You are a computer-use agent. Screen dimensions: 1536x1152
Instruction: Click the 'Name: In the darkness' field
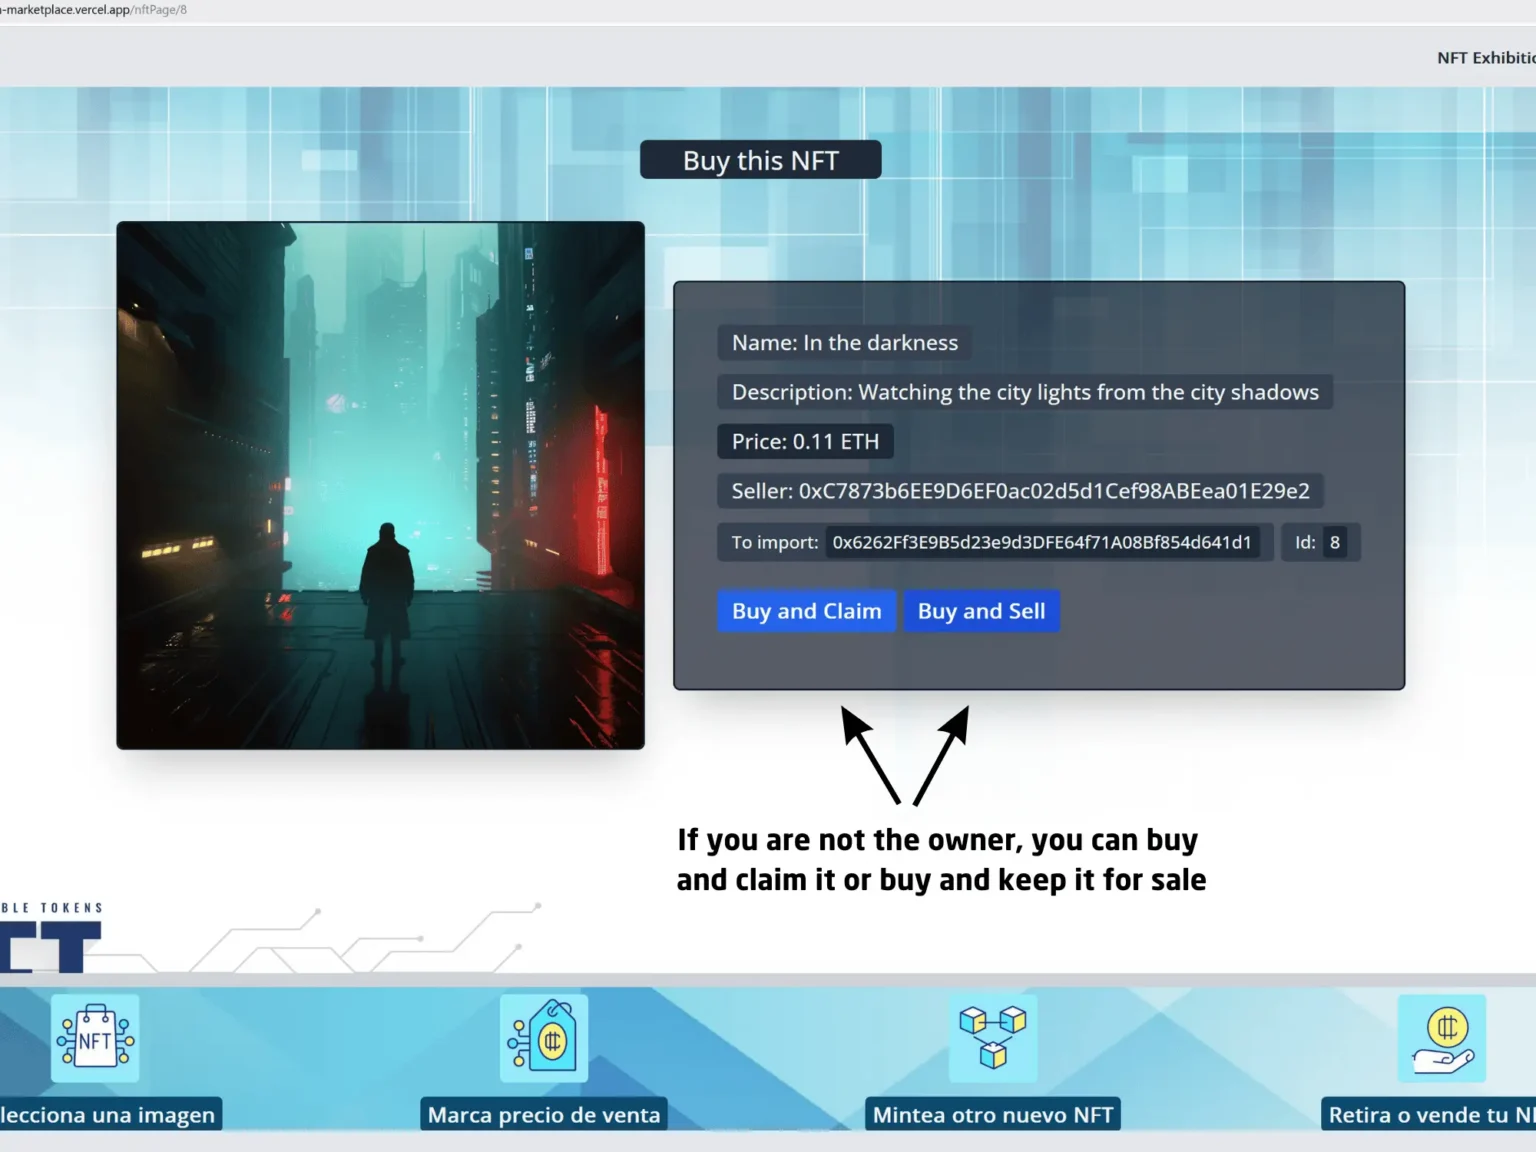pyautogui.click(x=843, y=342)
